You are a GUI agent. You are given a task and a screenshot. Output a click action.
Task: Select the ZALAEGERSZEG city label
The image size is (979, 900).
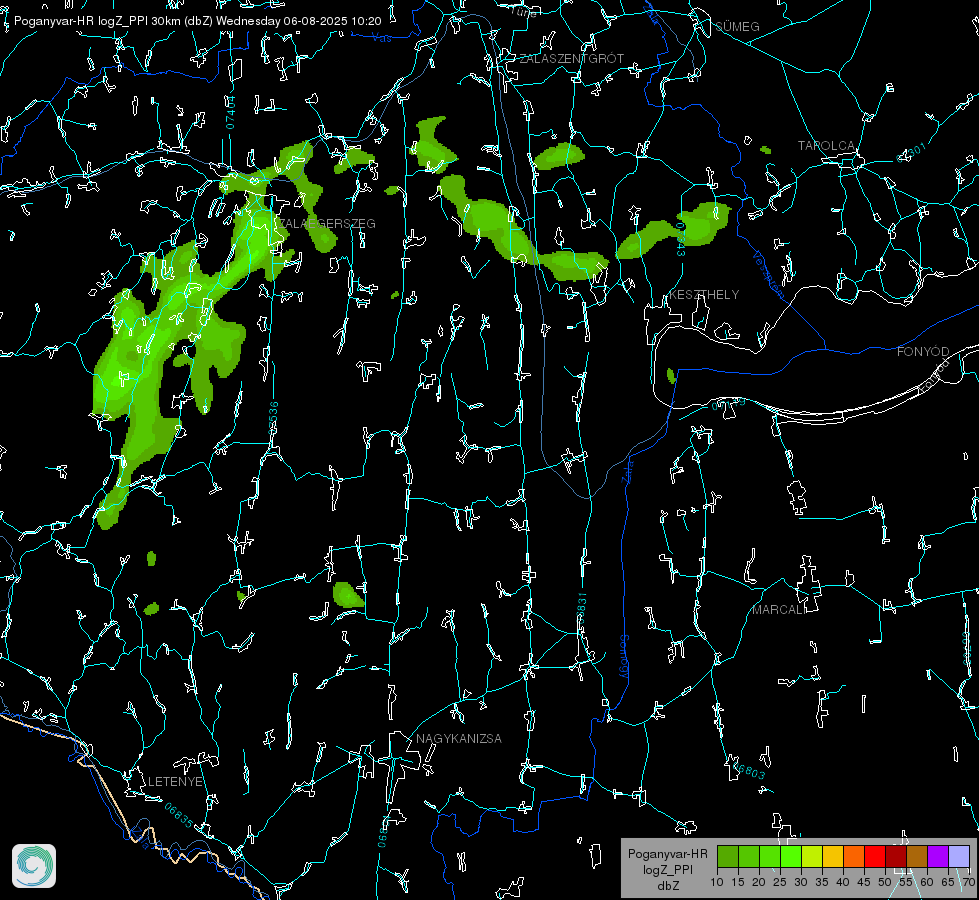[327, 224]
